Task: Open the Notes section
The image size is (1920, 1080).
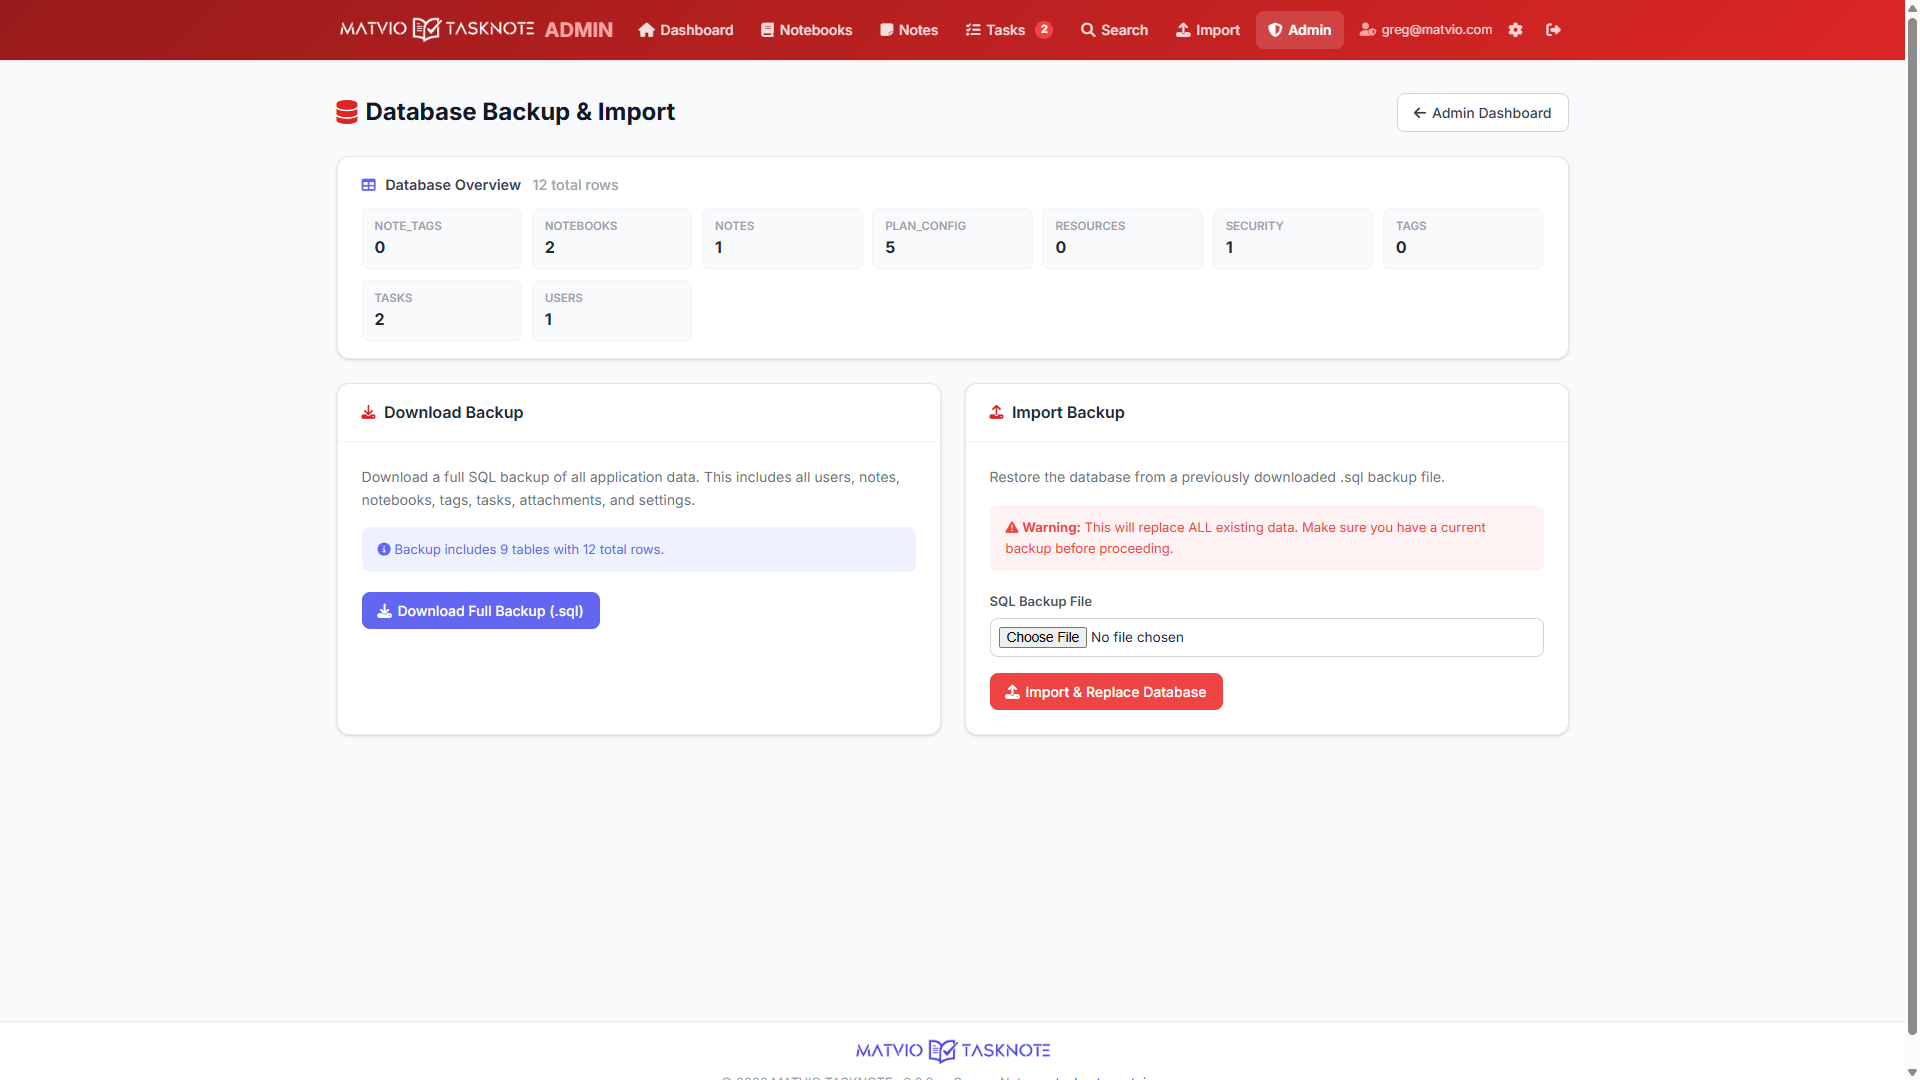Action: [908, 30]
